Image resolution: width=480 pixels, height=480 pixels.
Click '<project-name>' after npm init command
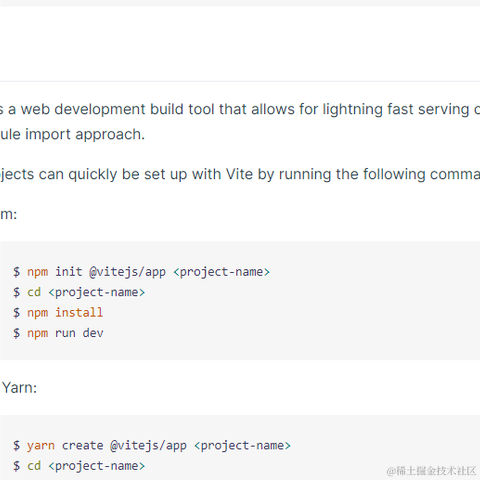pyautogui.click(x=221, y=272)
